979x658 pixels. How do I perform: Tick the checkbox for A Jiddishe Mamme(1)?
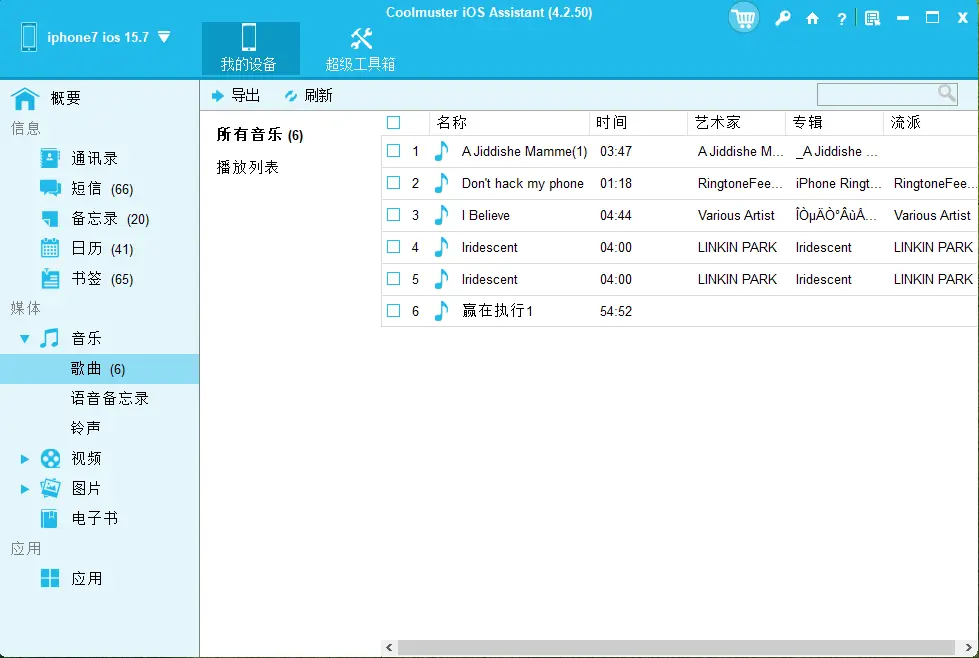pos(394,151)
